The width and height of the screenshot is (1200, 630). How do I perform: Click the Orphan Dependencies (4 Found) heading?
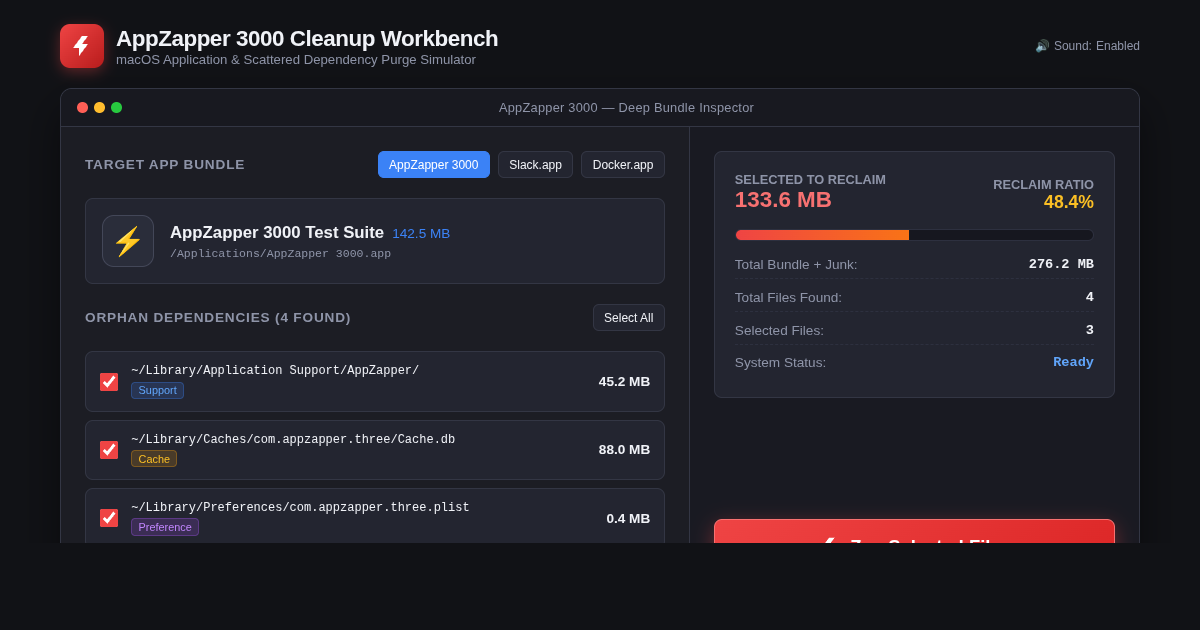(x=218, y=318)
